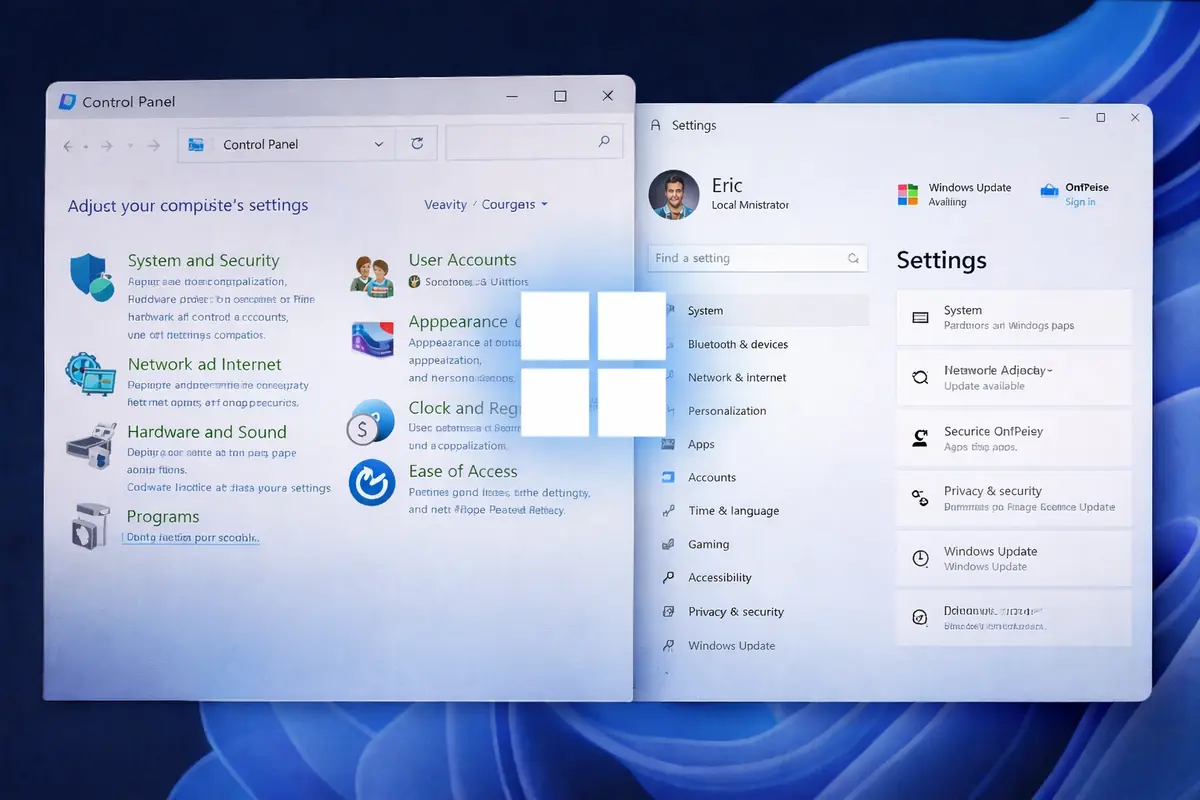Click the User Accounts people icon
This screenshot has width=1200, height=800.
pos(372,273)
